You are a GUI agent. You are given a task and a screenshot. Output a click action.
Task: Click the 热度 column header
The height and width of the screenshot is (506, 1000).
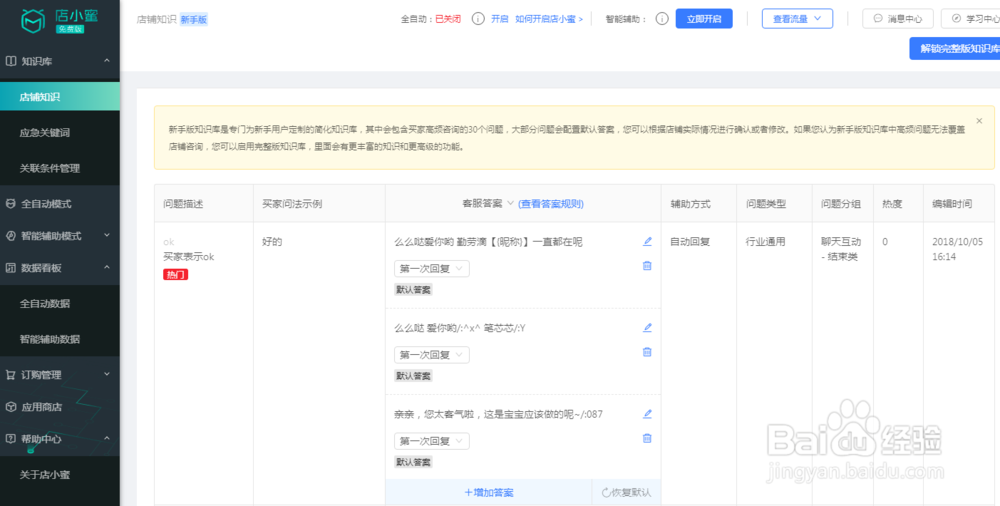click(x=892, y=204)
